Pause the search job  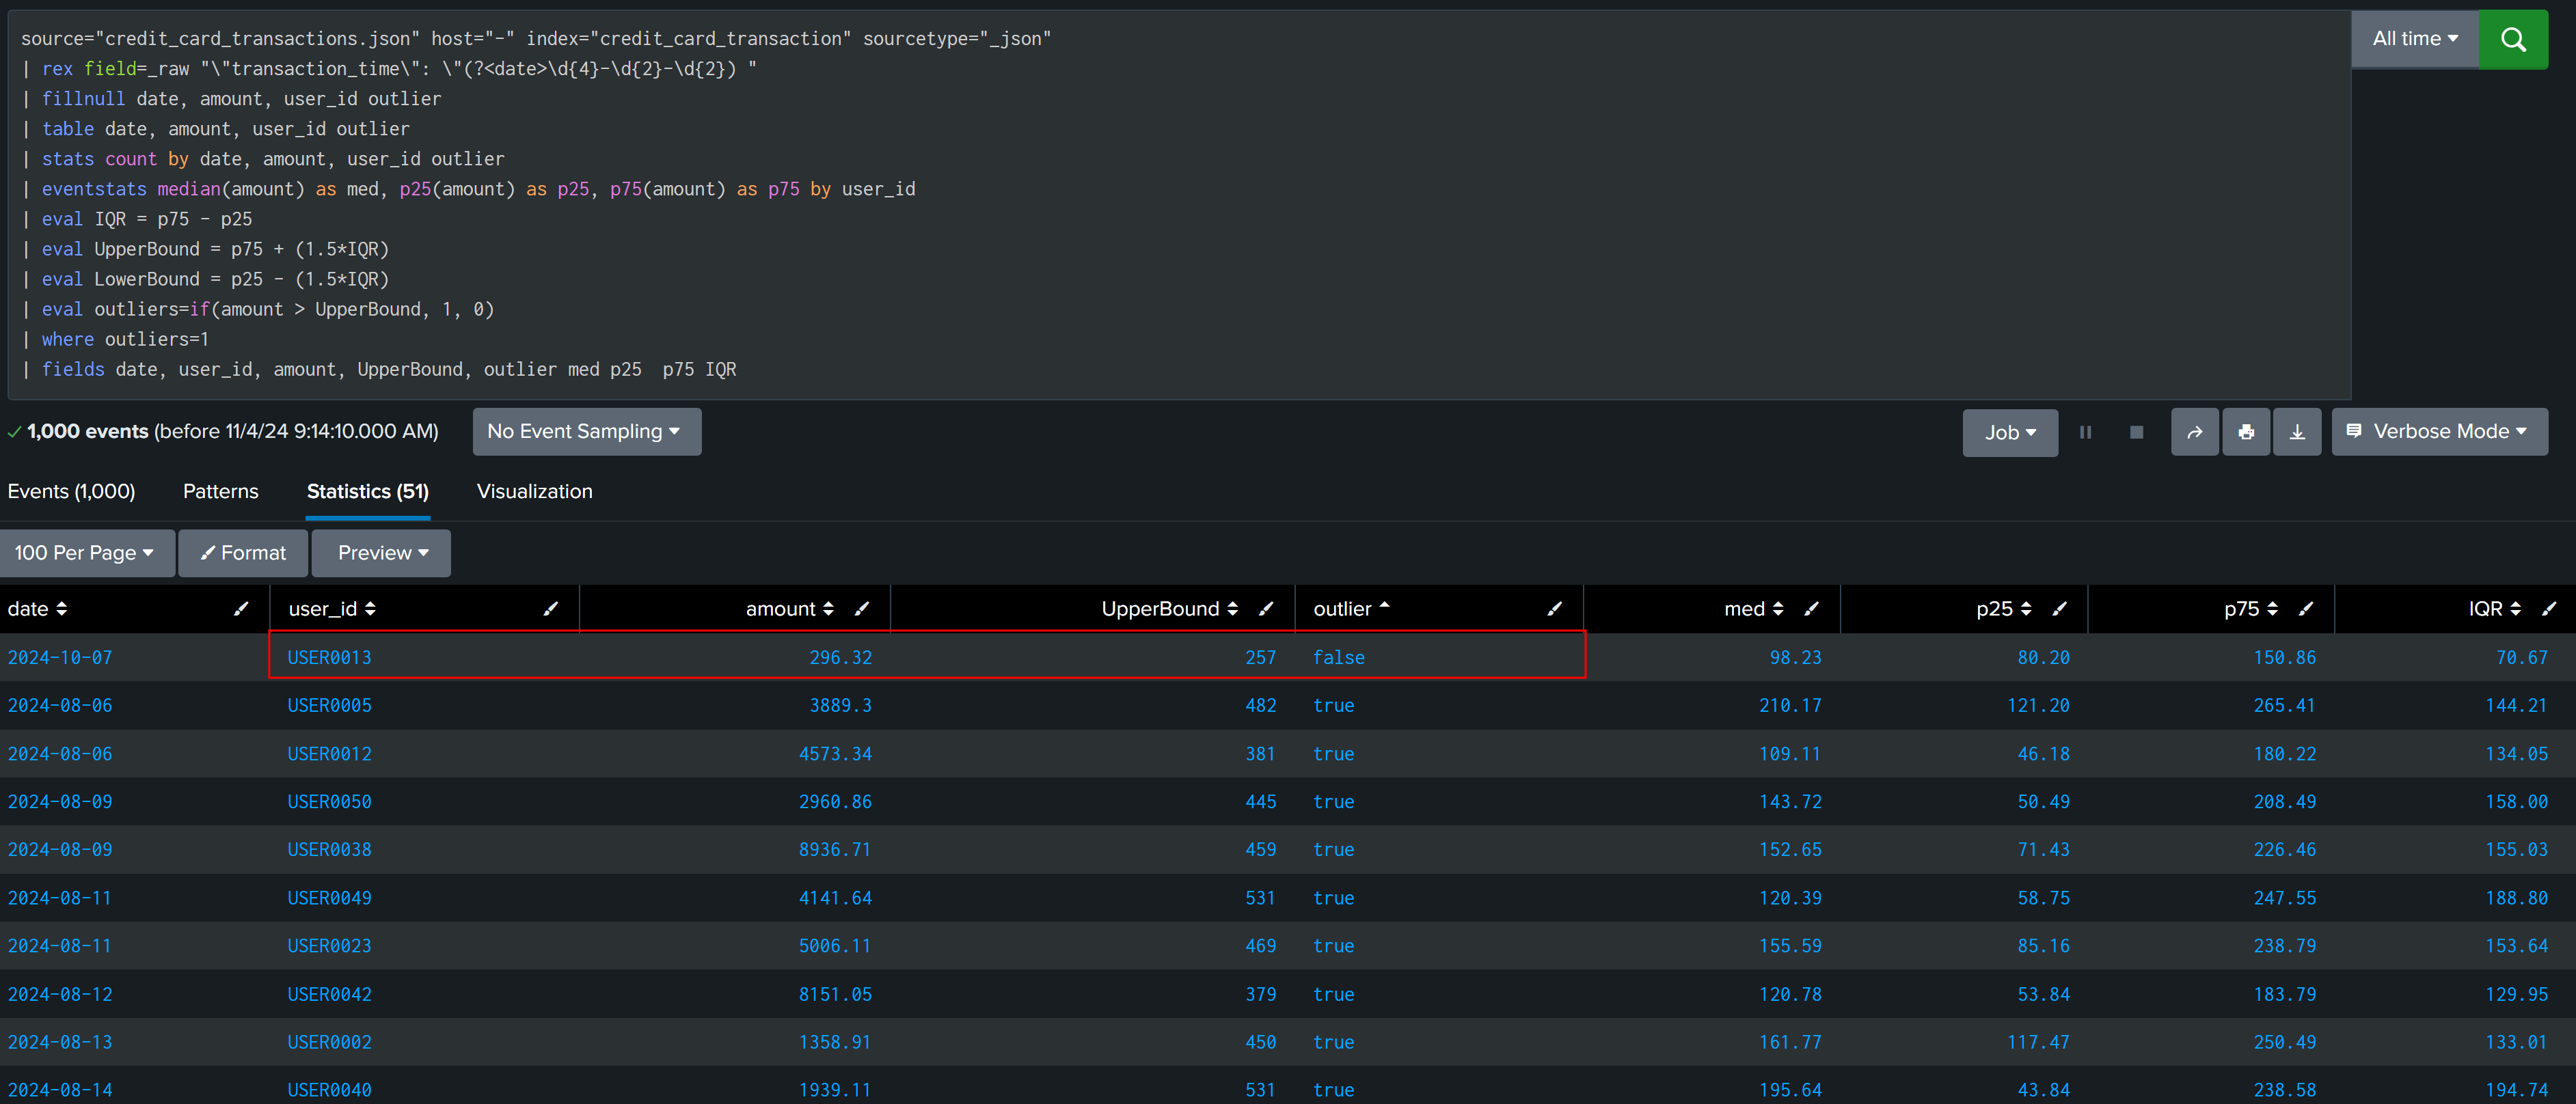point(2085,432)
